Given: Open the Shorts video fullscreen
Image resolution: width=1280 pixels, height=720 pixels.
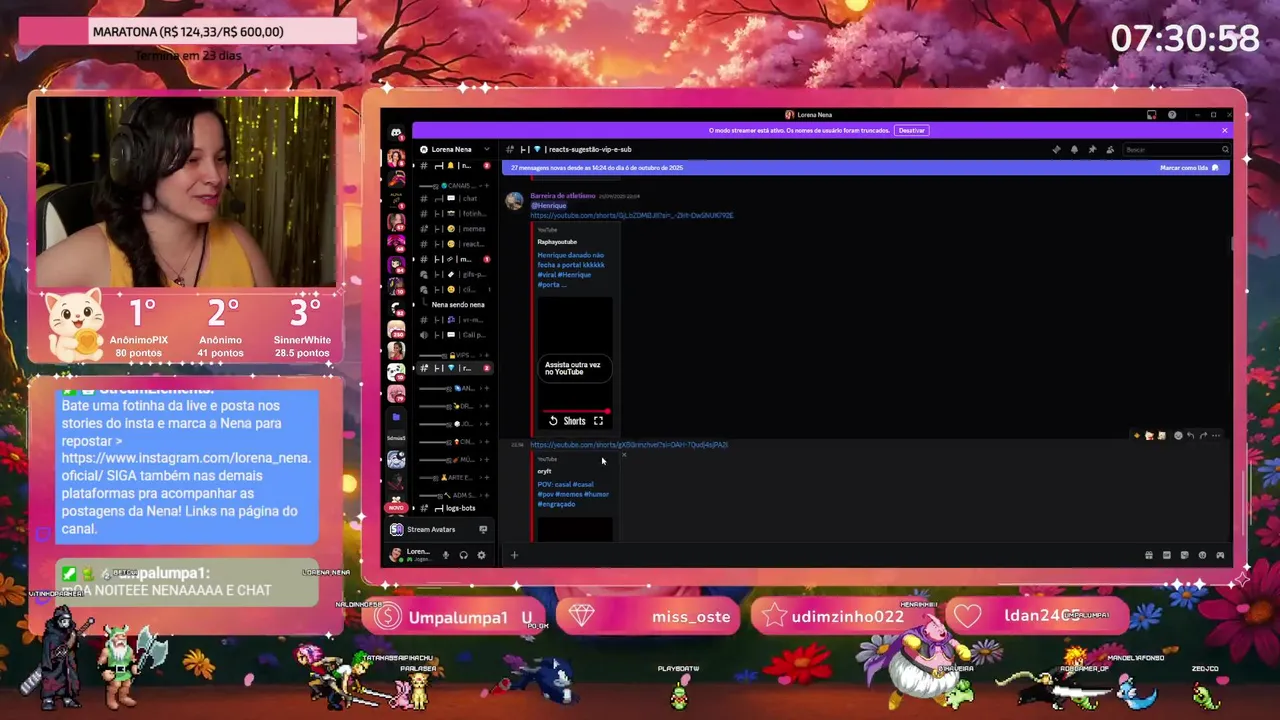Looking at the screenshot, I should point(598,421).
